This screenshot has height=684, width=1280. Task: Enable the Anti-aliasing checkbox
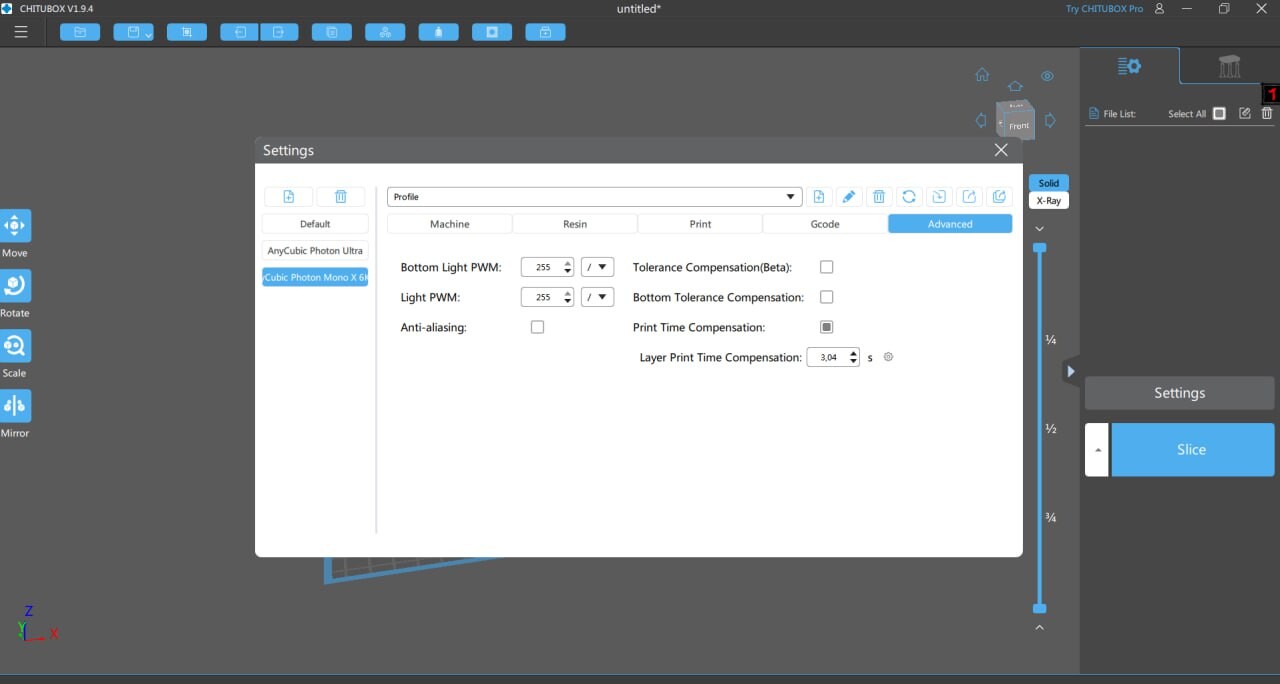[537, 327]
